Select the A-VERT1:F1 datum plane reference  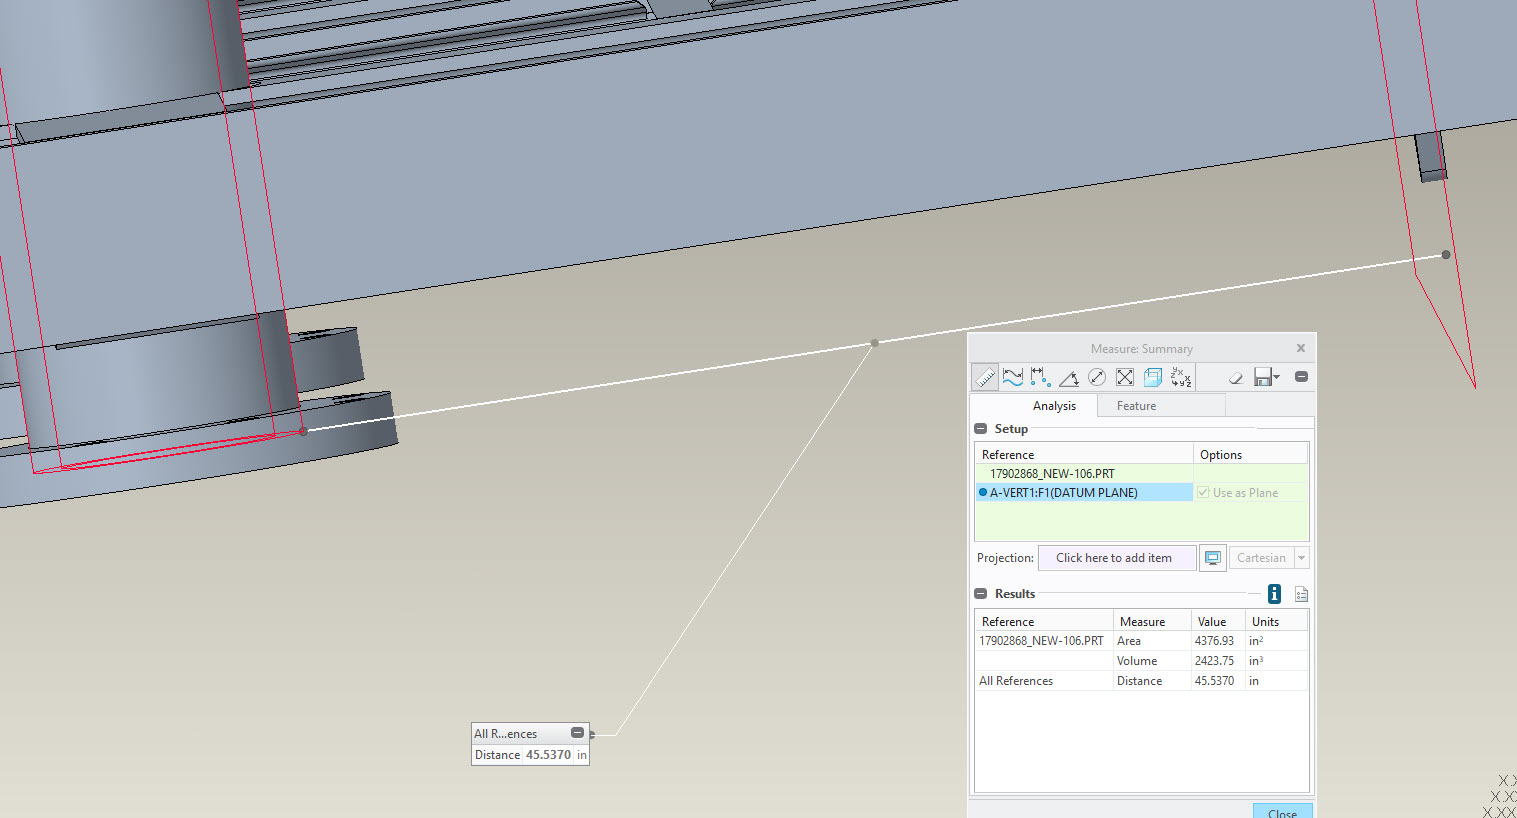(1062, 492)
